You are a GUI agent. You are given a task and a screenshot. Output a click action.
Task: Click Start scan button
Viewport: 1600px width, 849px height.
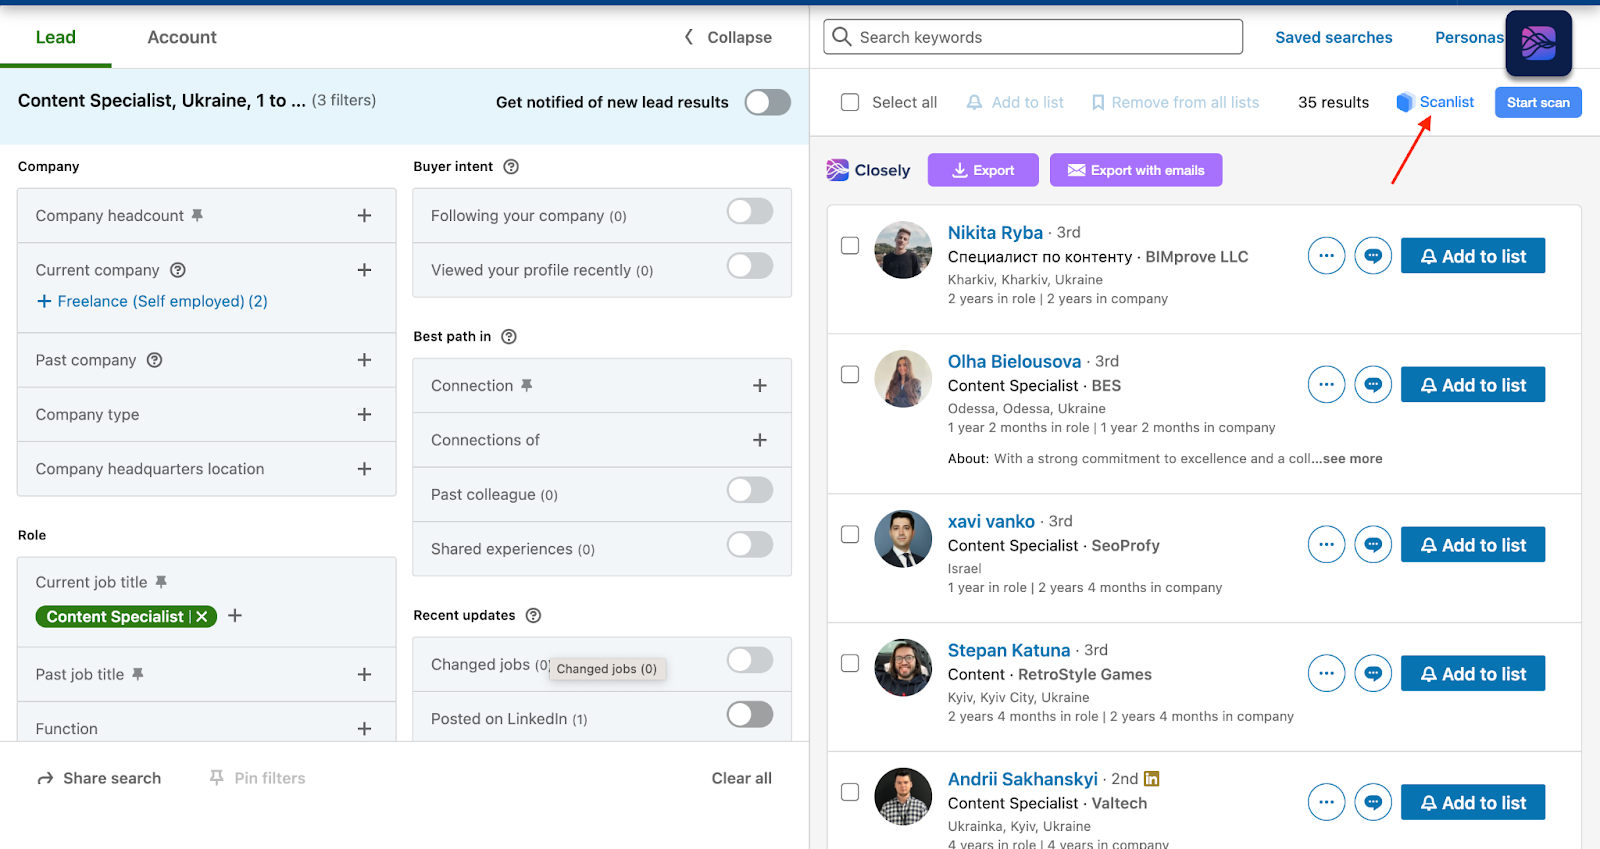click(x=1538, y=102)
